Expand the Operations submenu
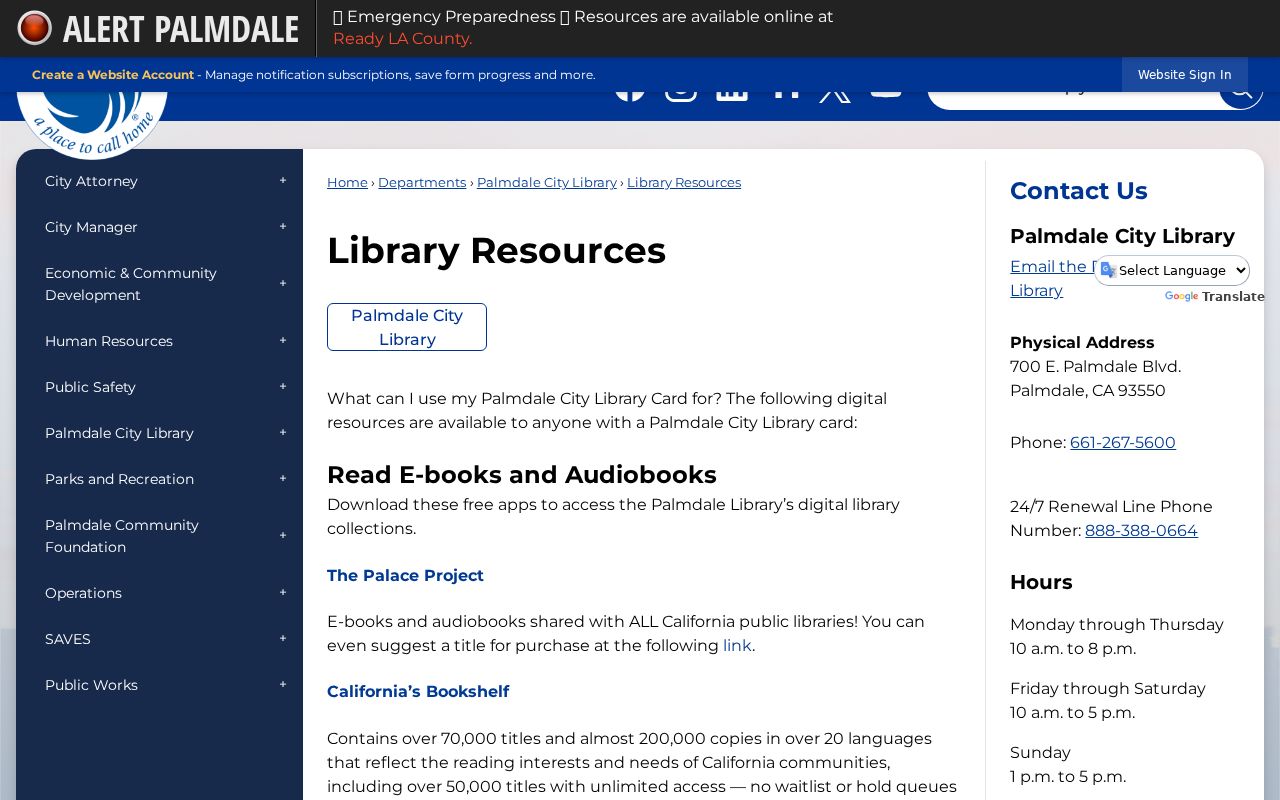1280x800 pixels. (283, 593)
